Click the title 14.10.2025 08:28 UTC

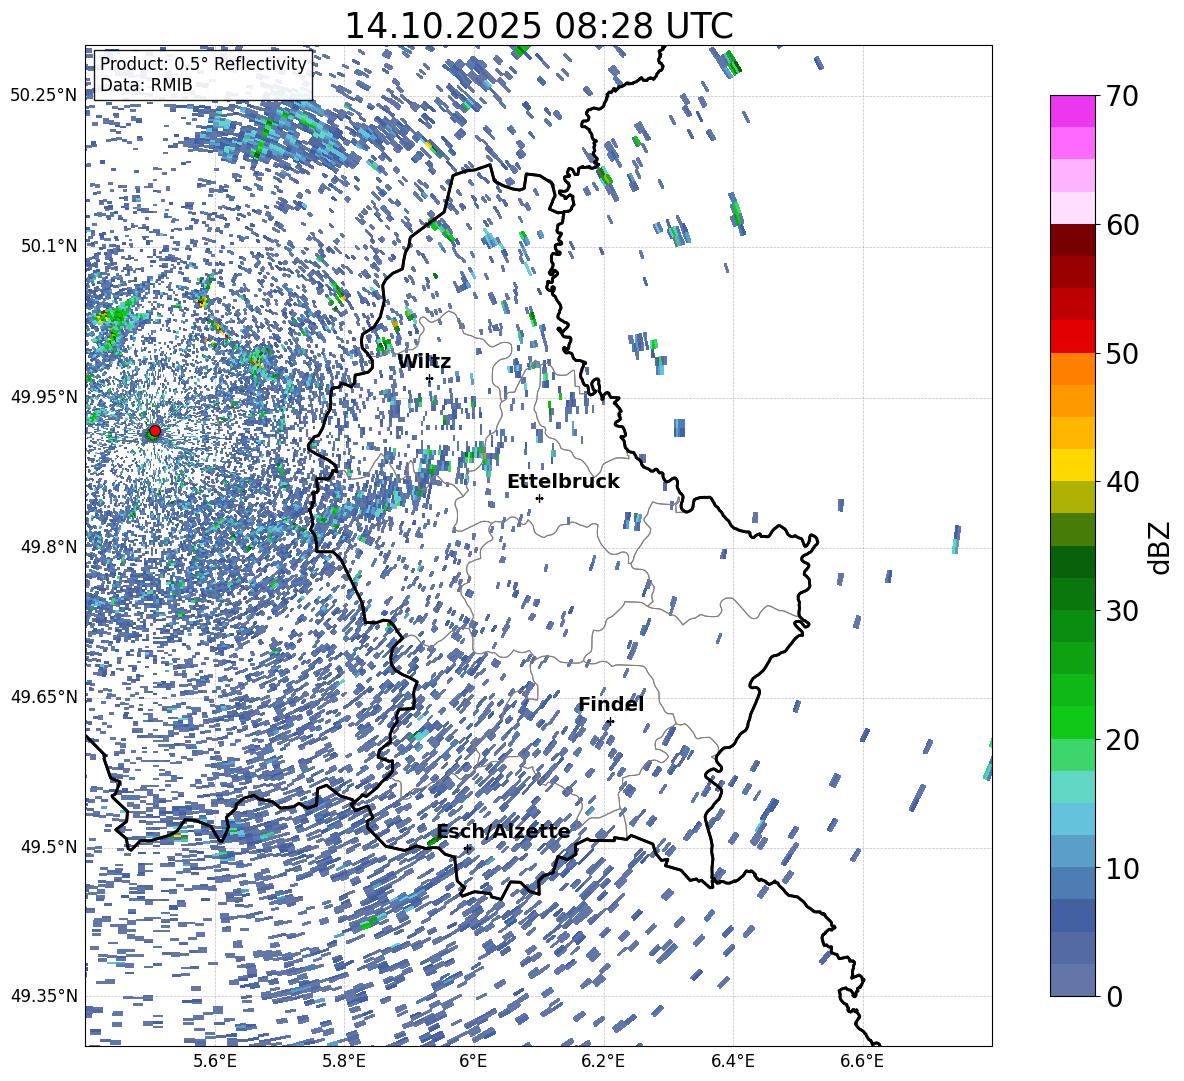click(538, 26)
